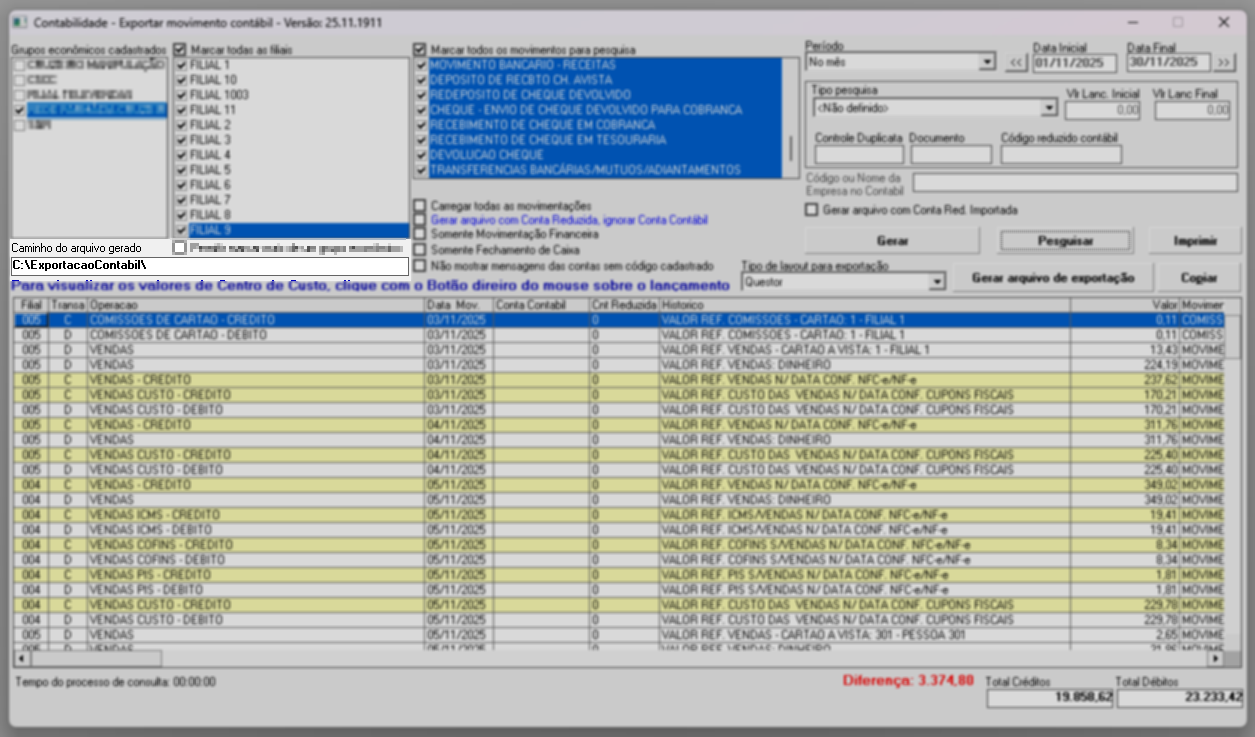The width and height of the screenshot is (1255, 737).
Task: Enable 'Somente Fechamento de Caixa' option
Action: [420, 249]
